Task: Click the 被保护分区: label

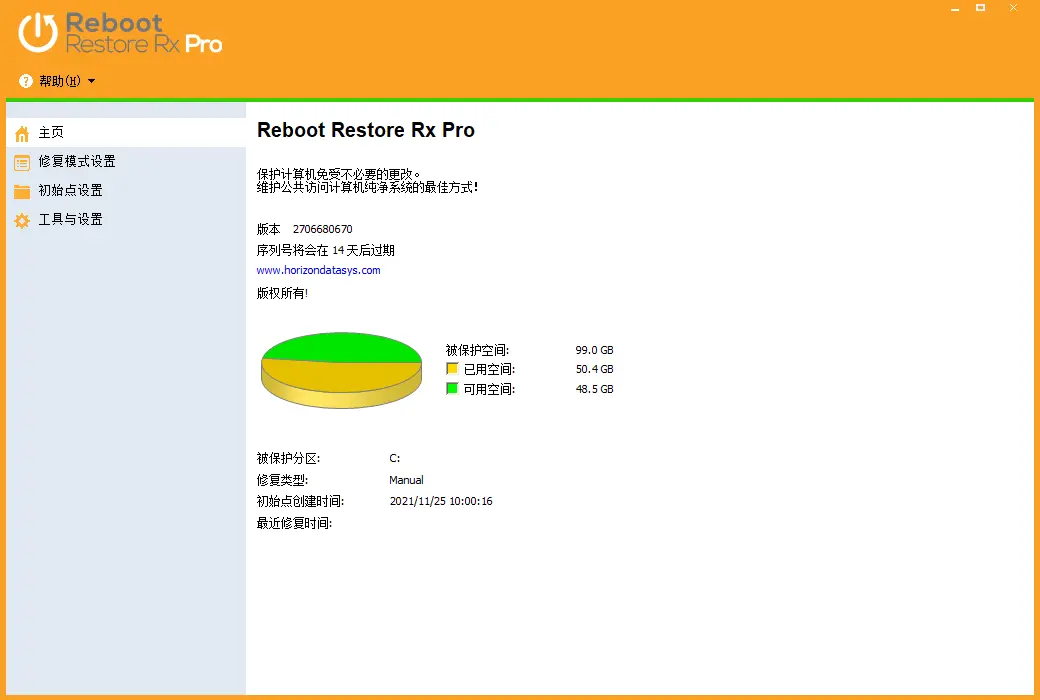Action: click(289, 458)
